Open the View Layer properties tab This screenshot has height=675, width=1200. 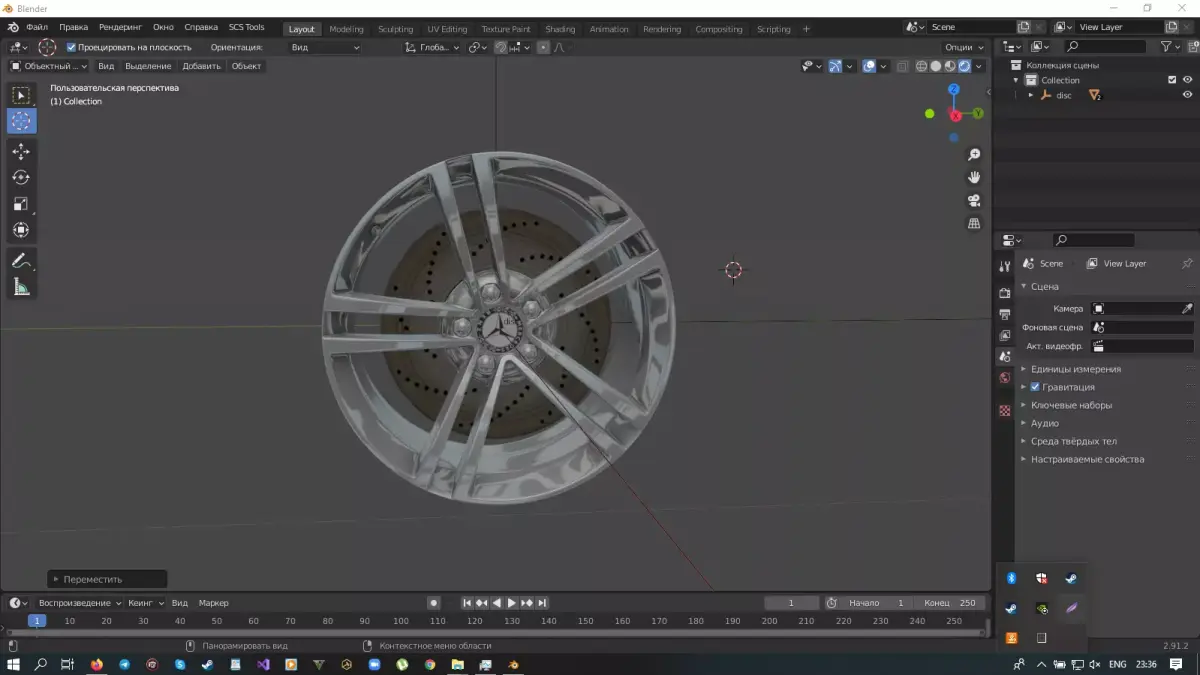pos(1005,335)
